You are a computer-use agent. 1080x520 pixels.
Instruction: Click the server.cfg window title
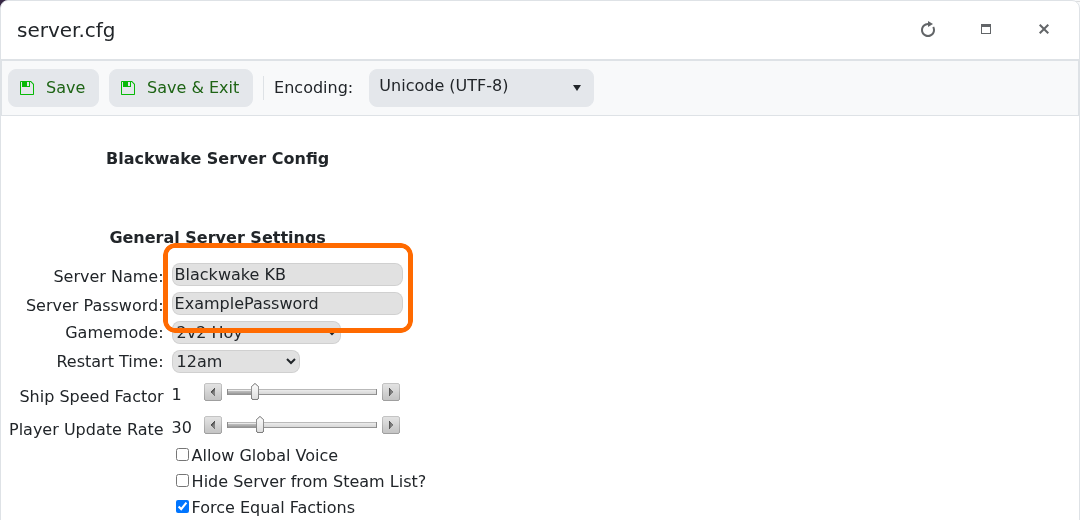click(66, 31)
